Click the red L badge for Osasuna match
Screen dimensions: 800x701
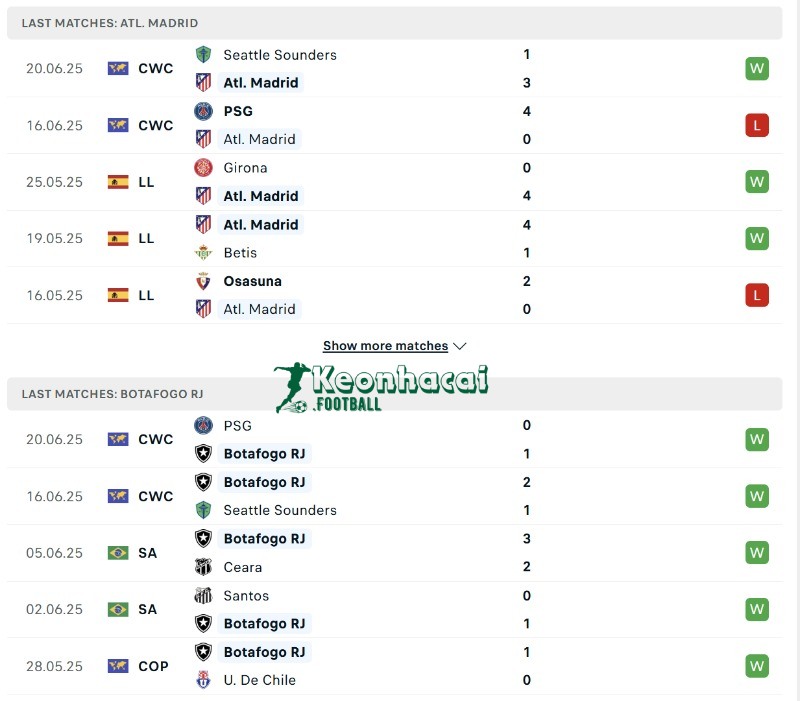click(x=757, y=295)
